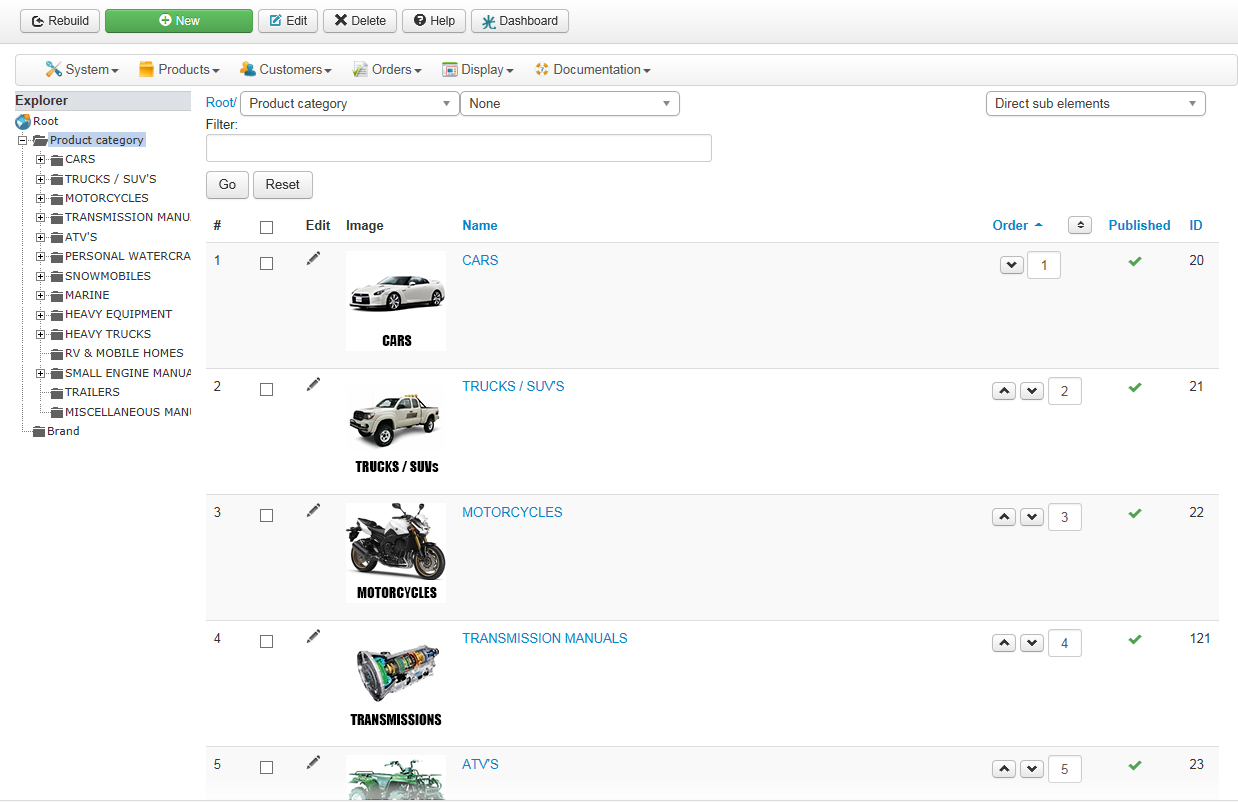Move TRUCKS / SUV'S up in order

point(1004,391)
